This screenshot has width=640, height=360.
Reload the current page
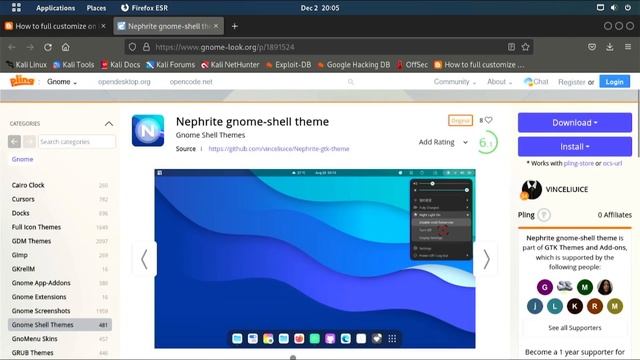click(48, 47)
